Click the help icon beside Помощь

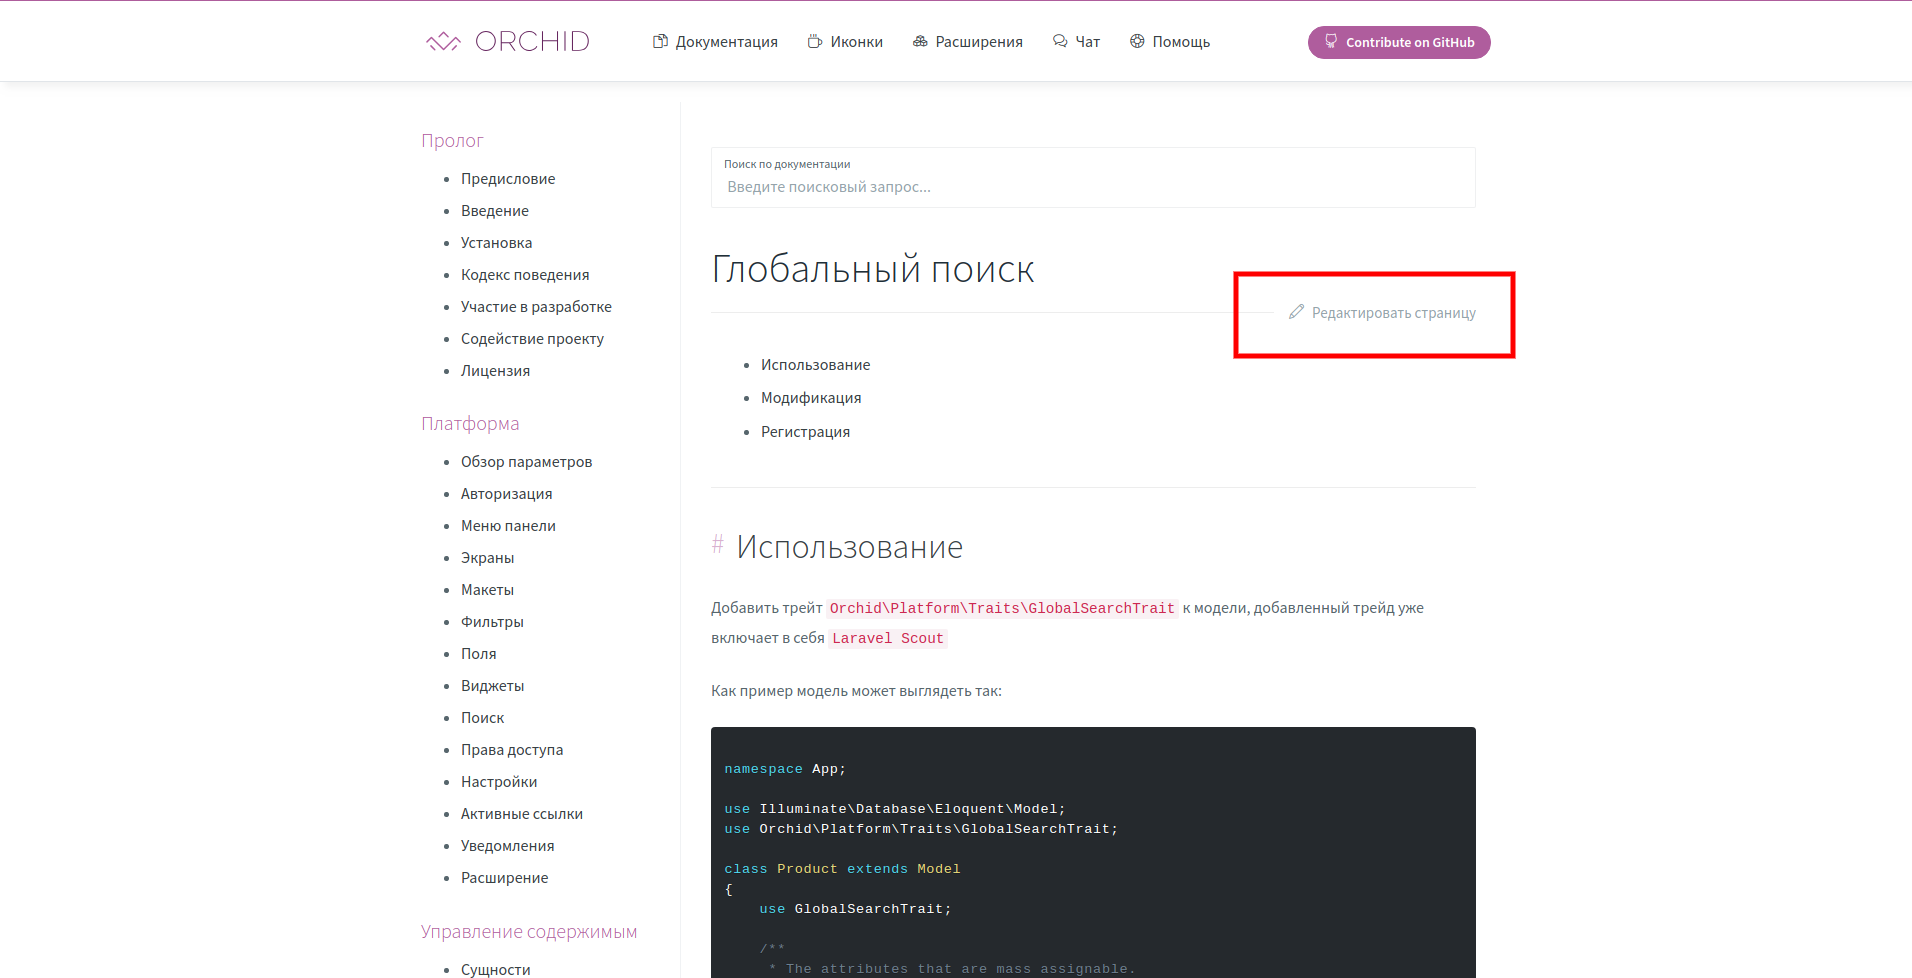(1137, 41)
